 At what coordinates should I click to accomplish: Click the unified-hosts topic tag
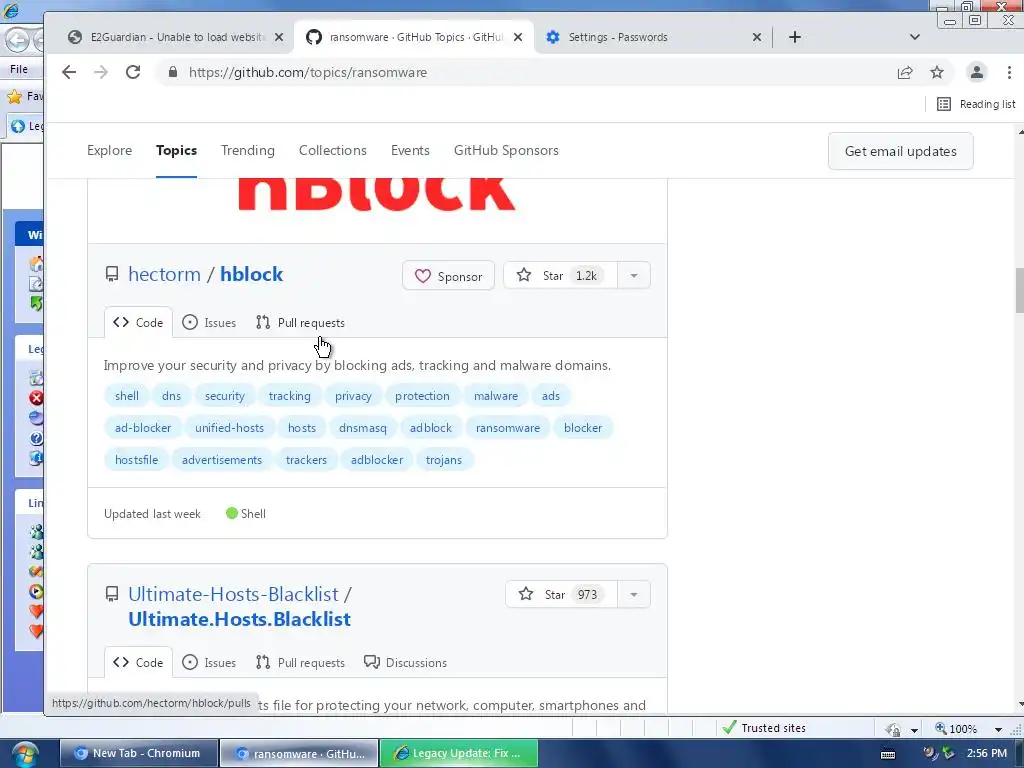(x=229, y=428)
